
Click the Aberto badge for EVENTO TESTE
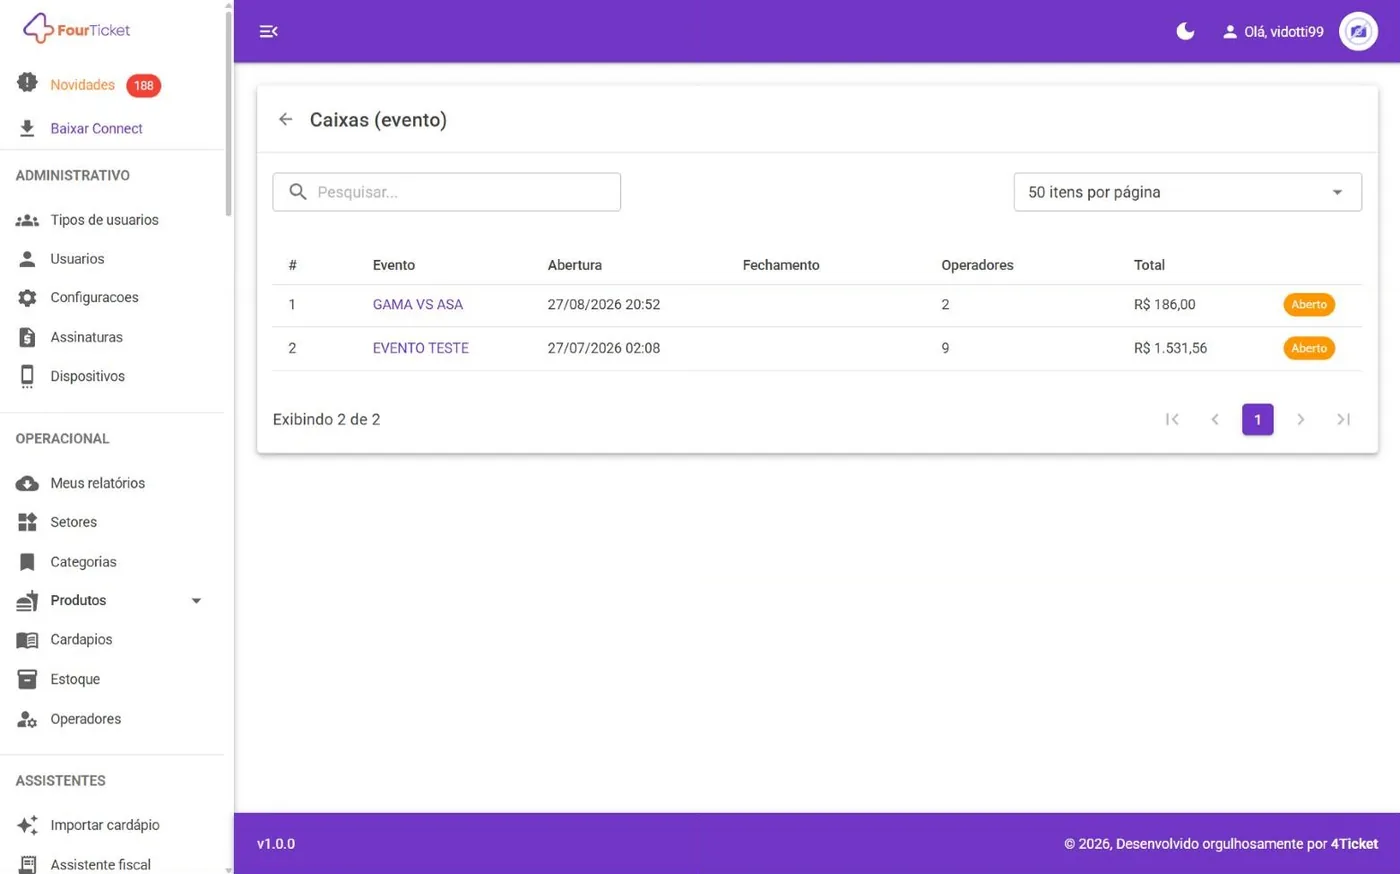point(1308,348)
